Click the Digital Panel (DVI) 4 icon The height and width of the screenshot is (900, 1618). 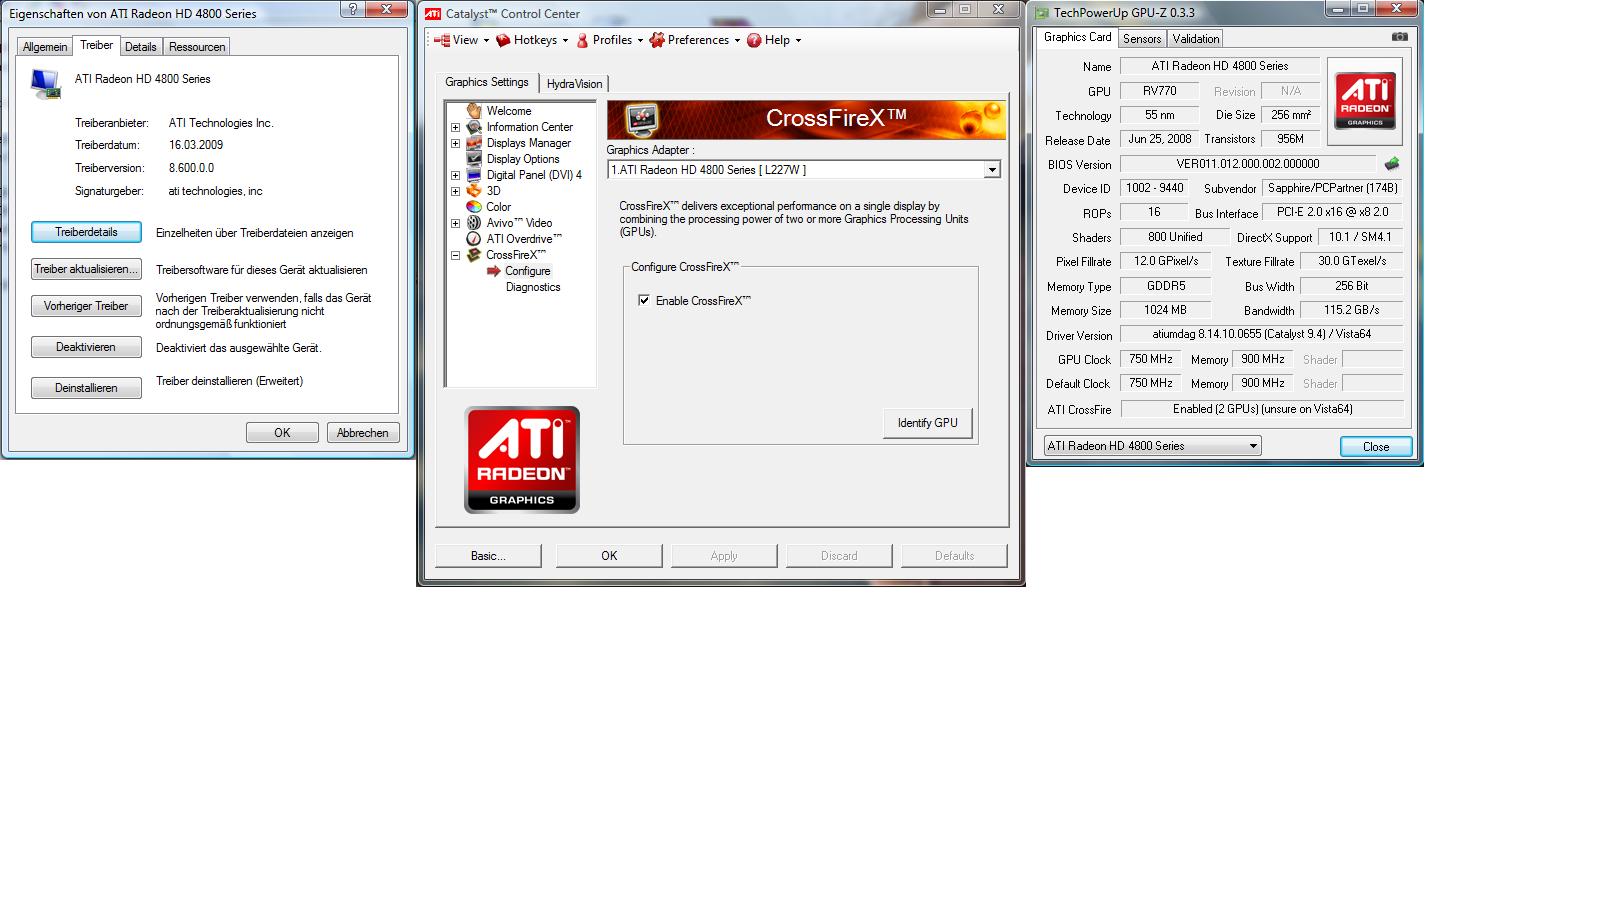474,175
